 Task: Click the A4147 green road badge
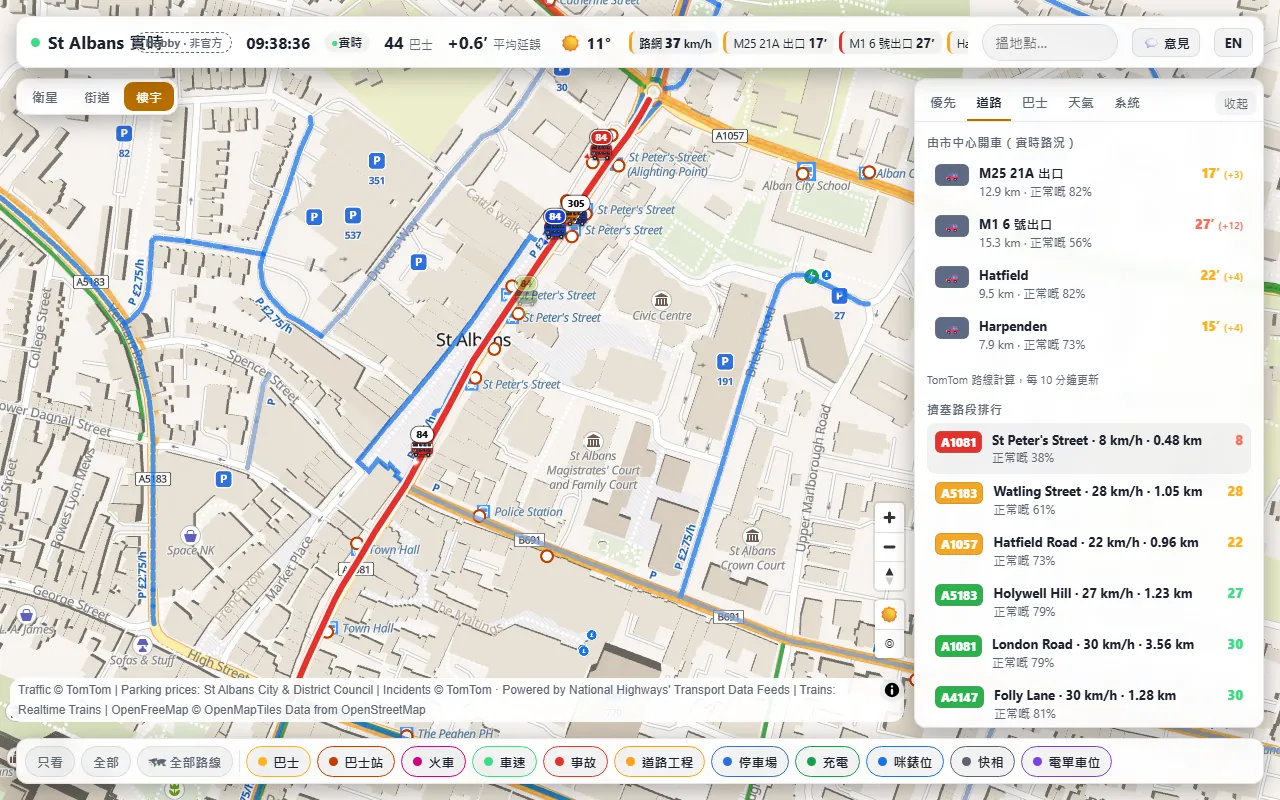[958, 696]
